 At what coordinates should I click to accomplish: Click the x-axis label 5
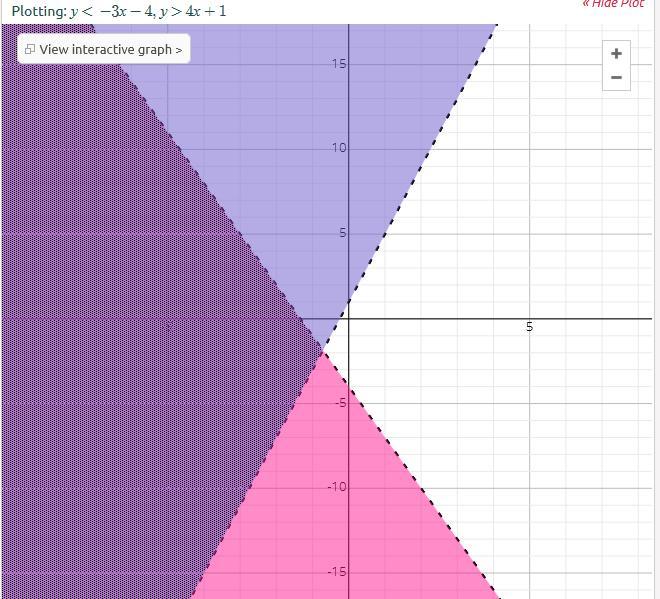[529, 327]
